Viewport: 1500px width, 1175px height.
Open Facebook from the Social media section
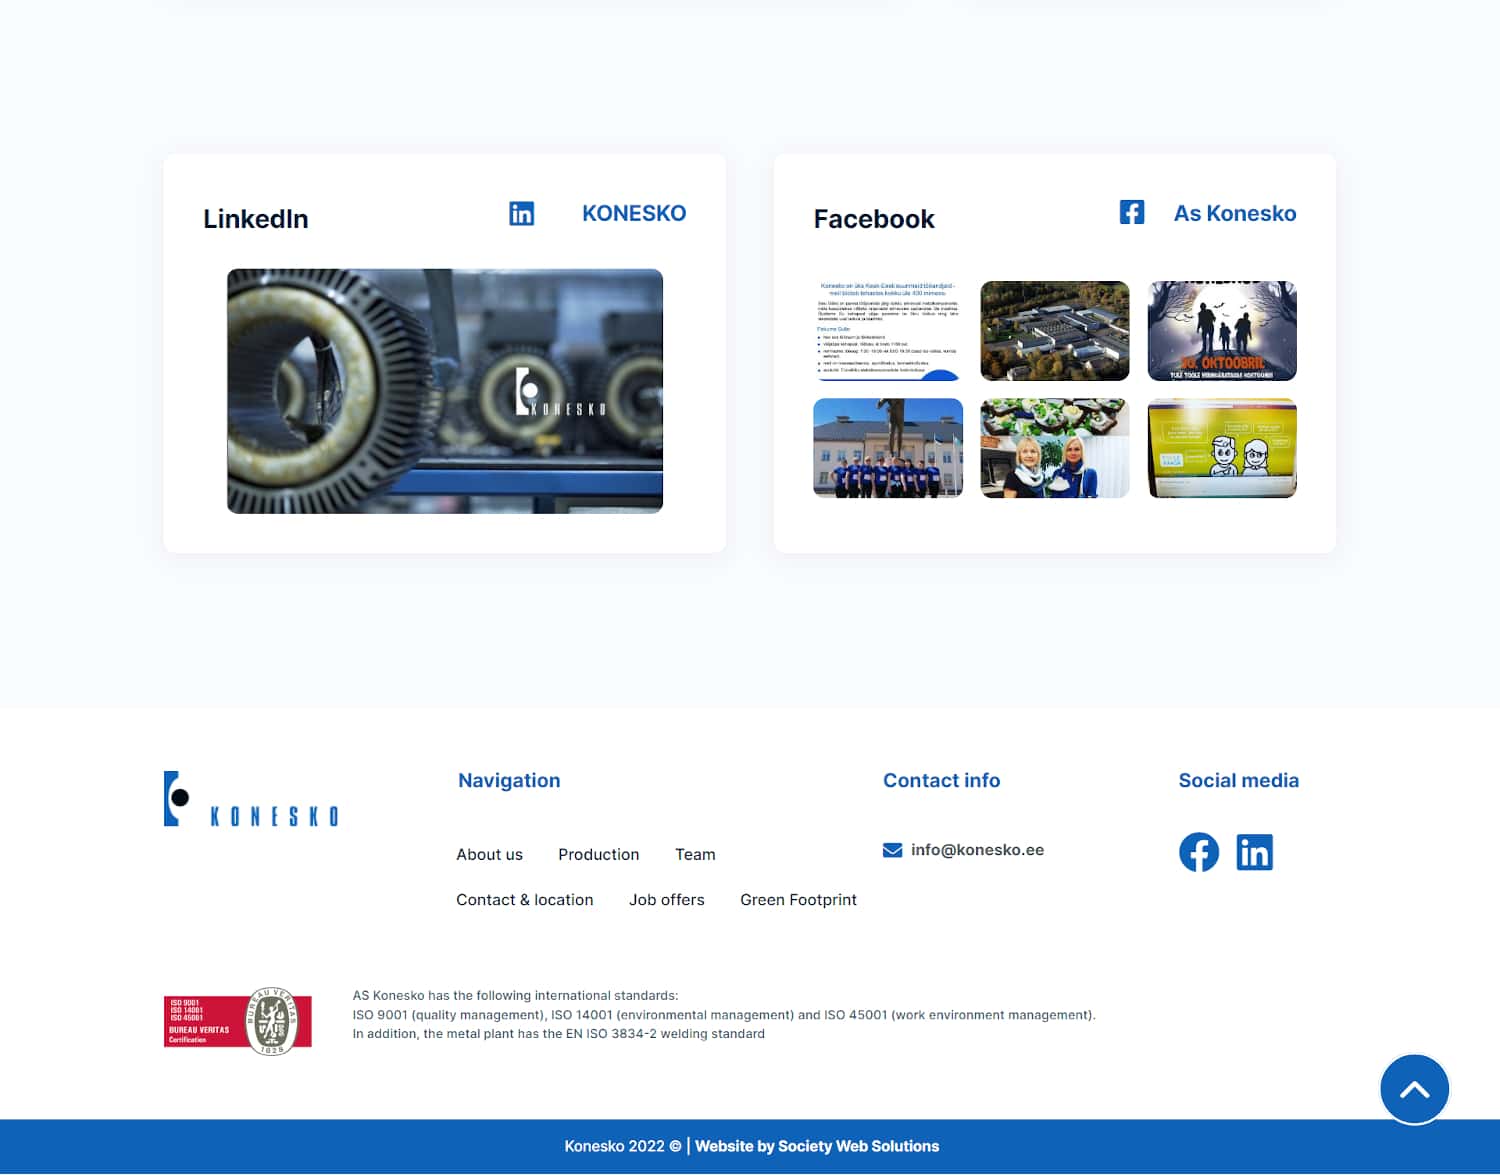pyautogui.click(x=1199, y=852)
